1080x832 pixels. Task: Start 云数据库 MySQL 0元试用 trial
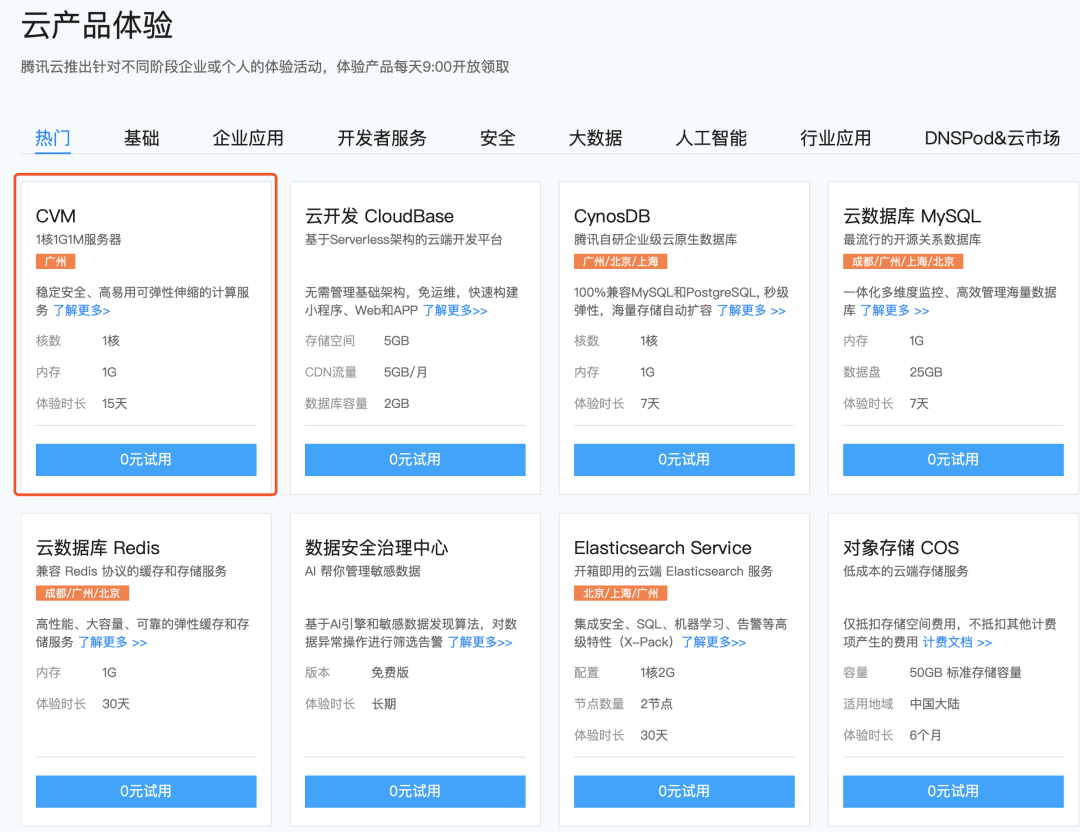[953, 459]
